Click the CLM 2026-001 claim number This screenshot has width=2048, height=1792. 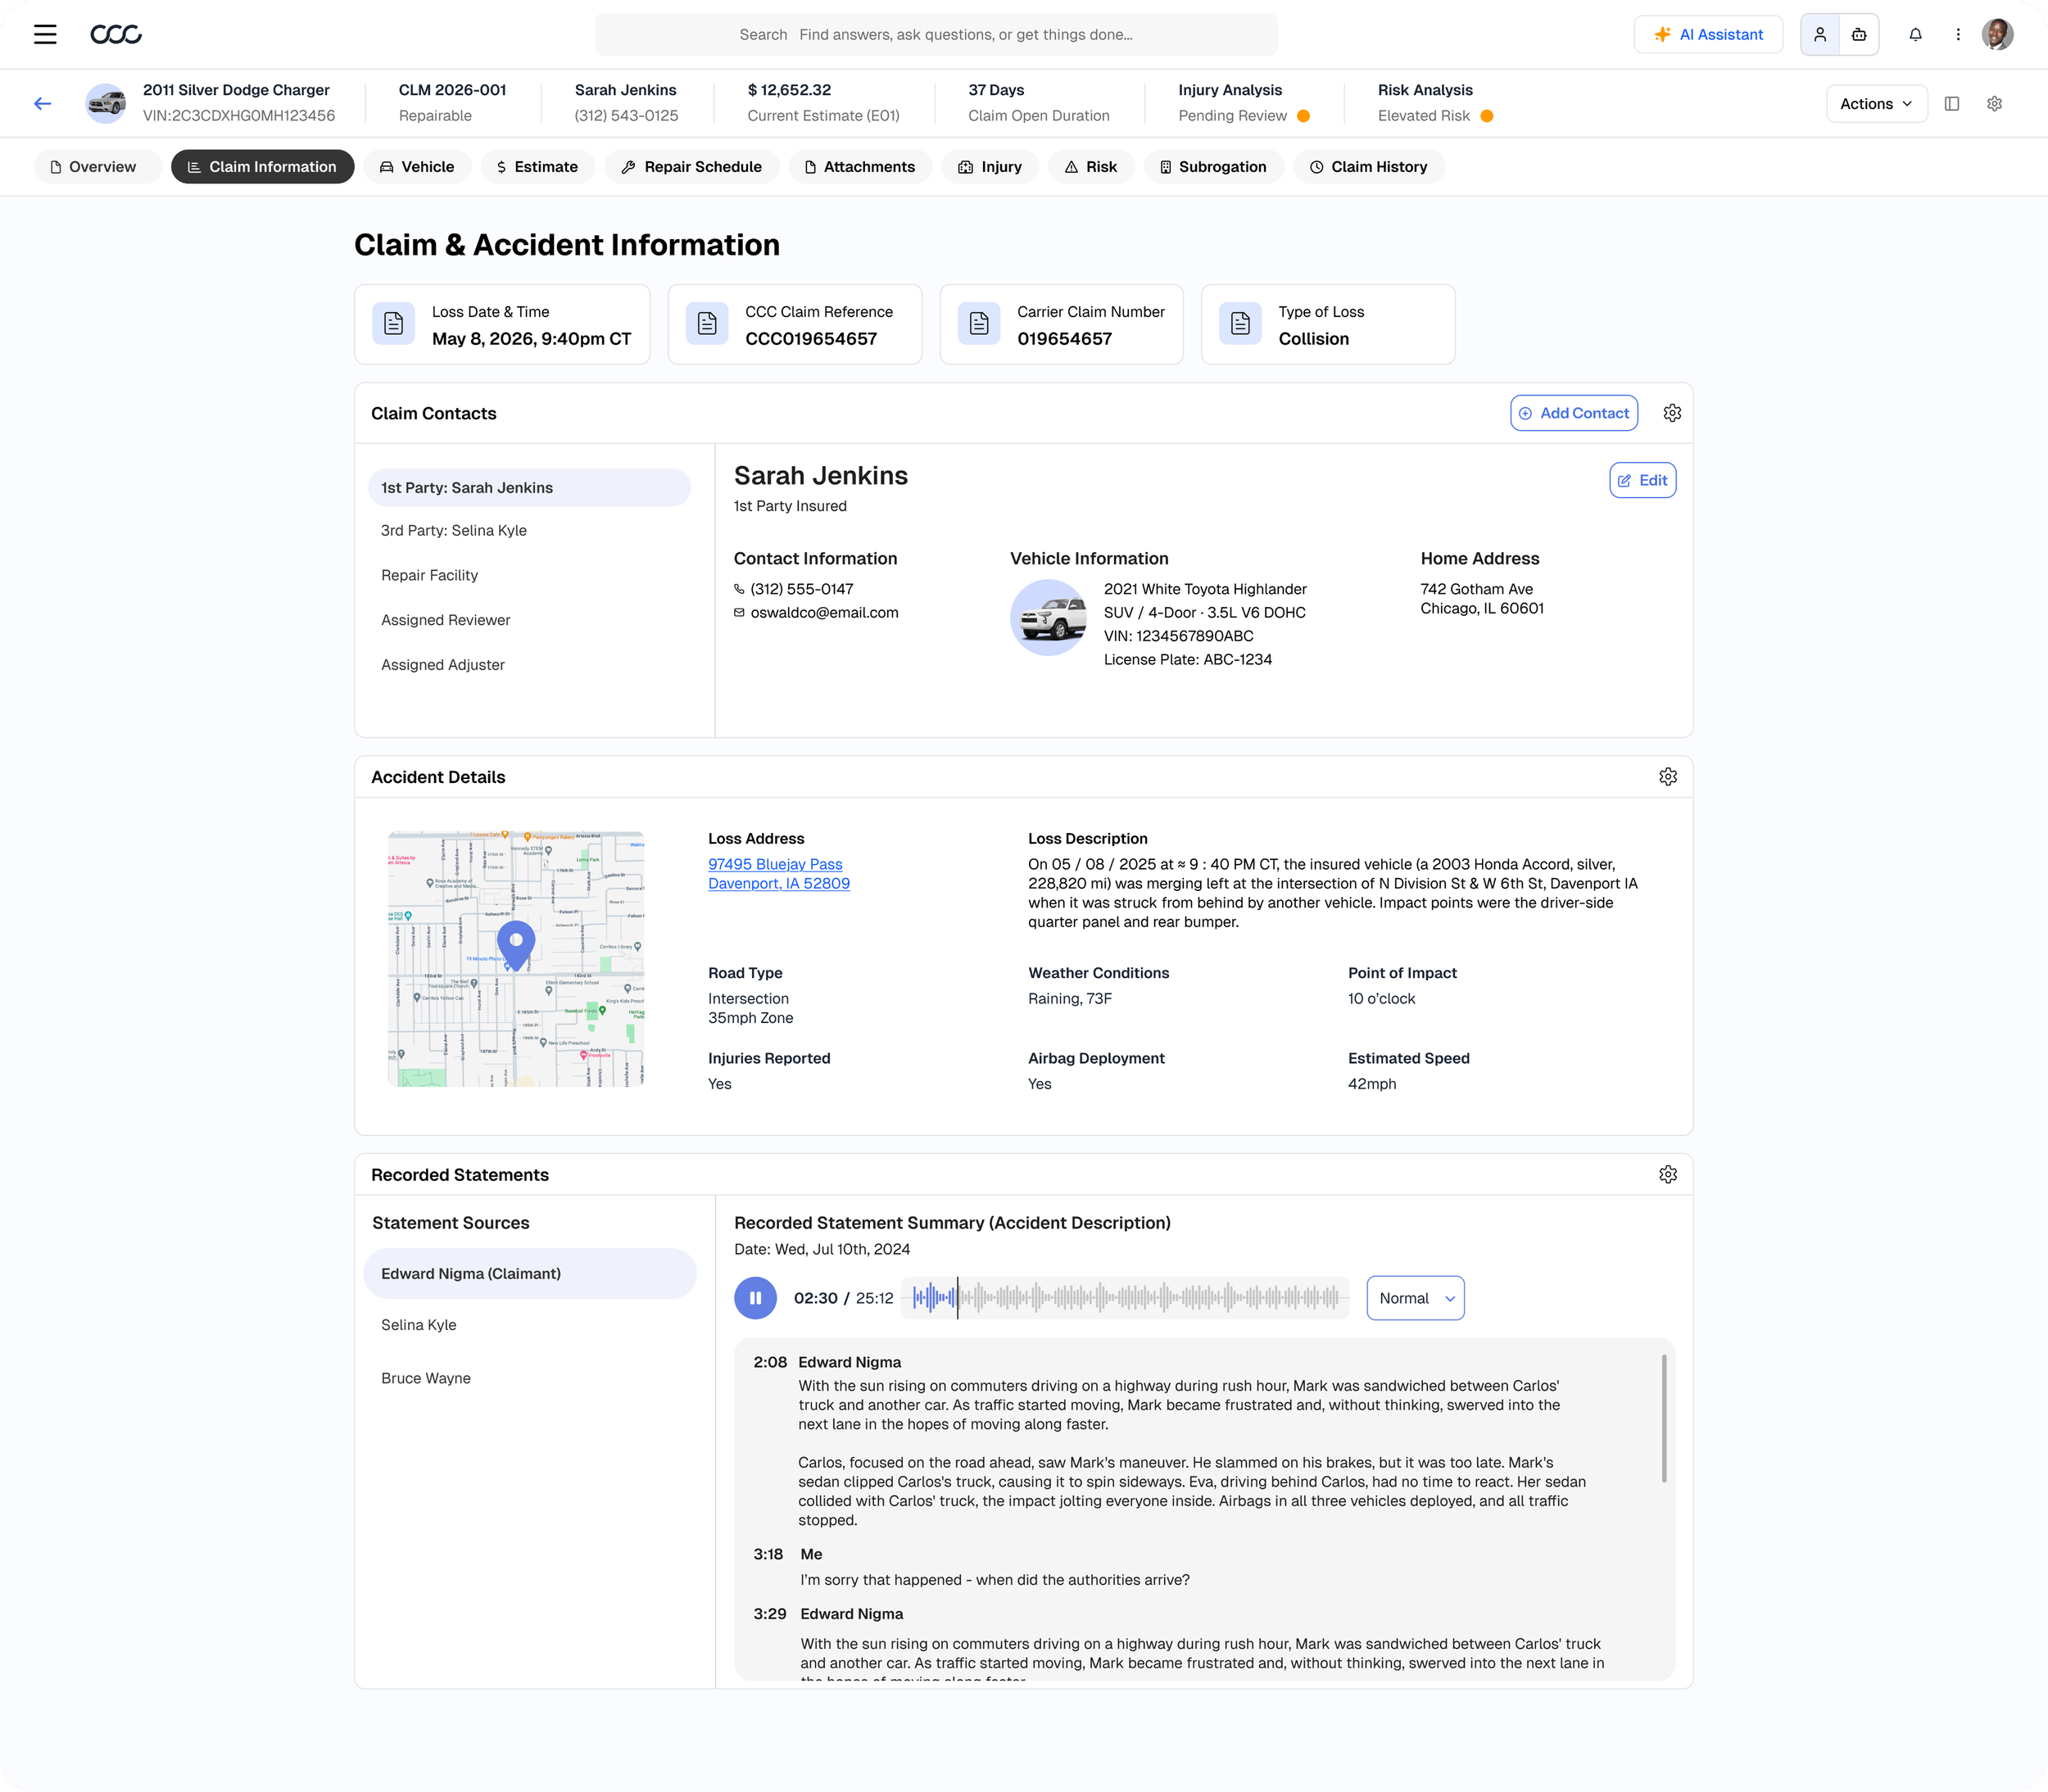point(452,90)
